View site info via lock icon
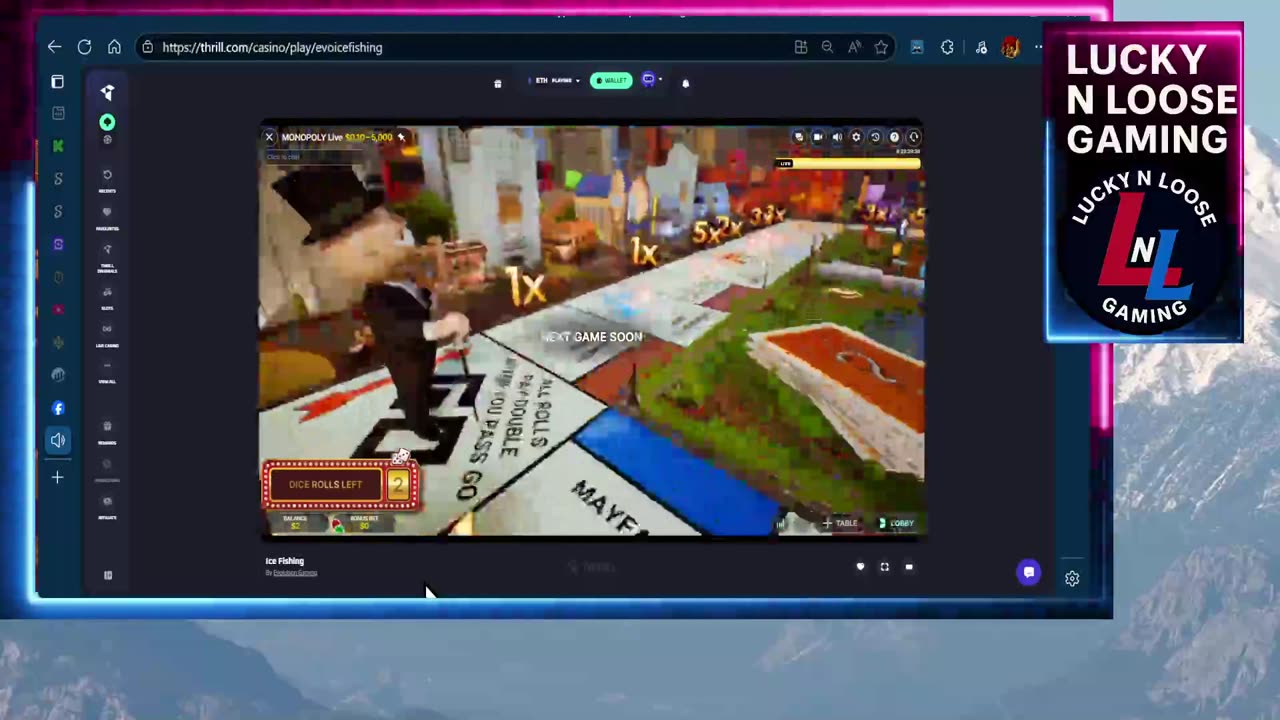Viewport: 1280px width, 720px height. click(147, 47)
